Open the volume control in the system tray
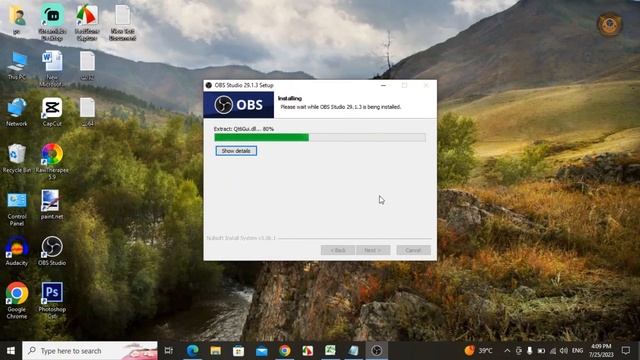 (x=564, y=351)
